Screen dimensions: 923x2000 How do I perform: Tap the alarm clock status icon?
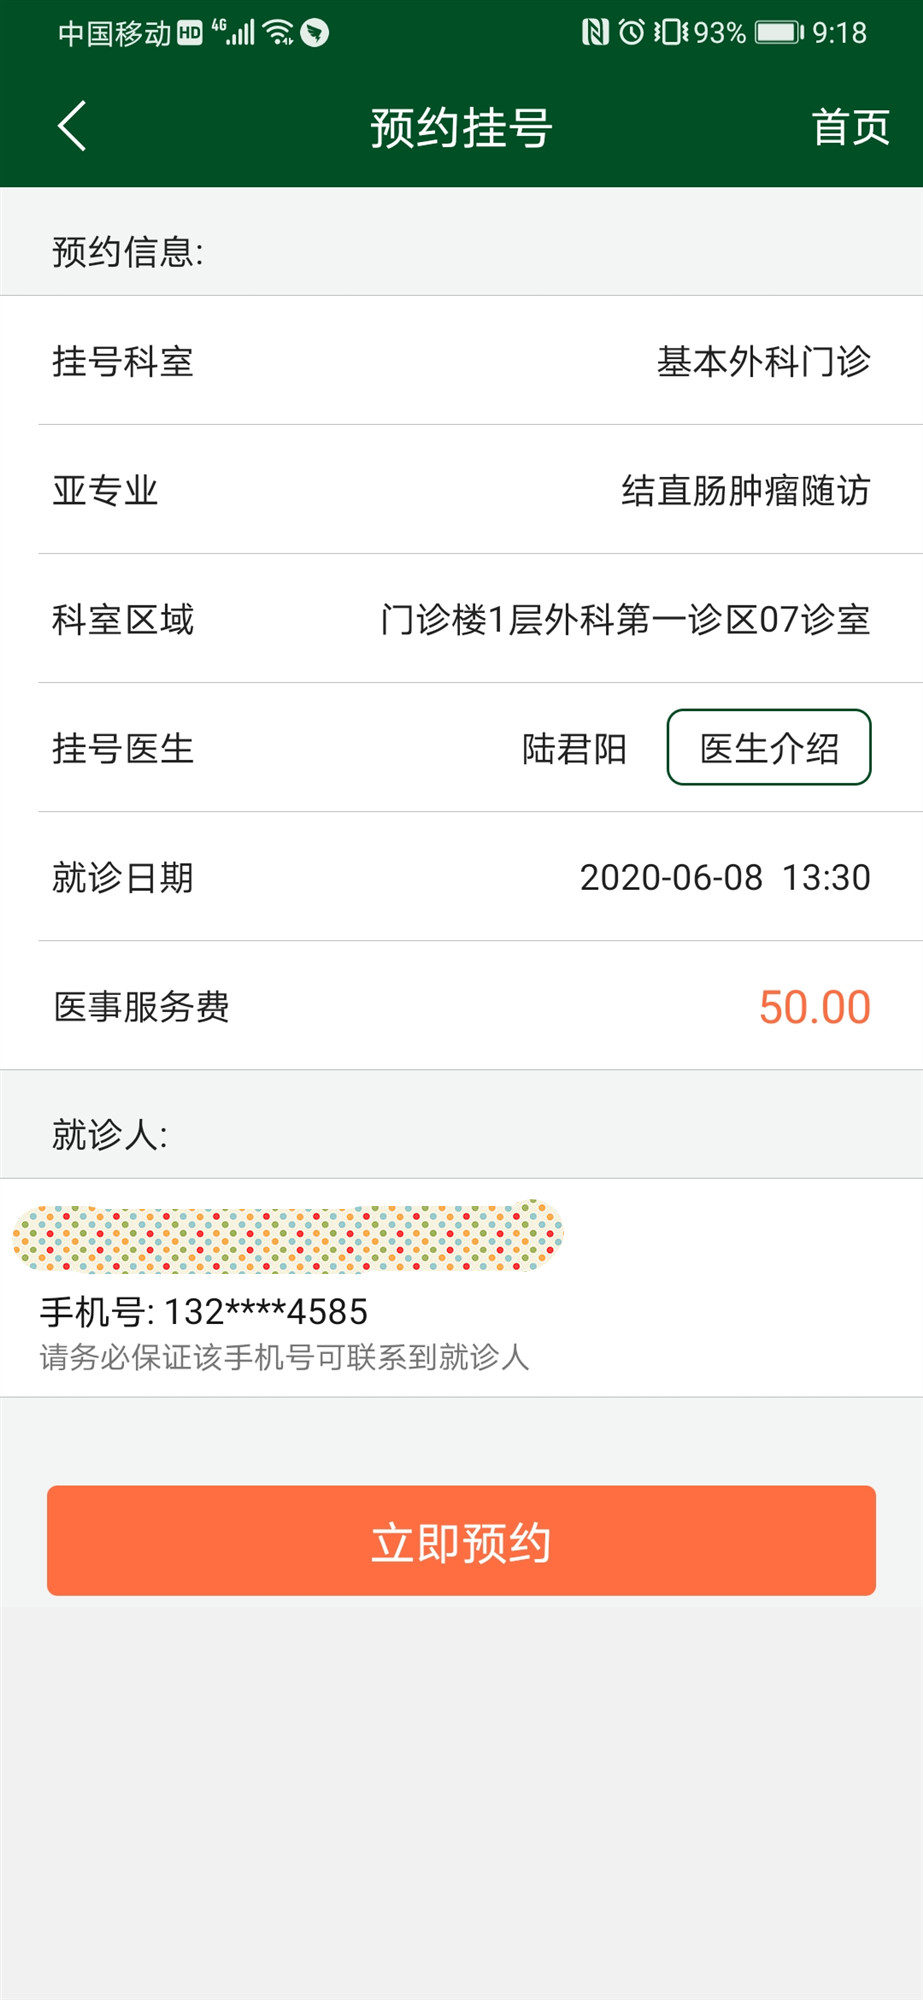tap(631, 33)
